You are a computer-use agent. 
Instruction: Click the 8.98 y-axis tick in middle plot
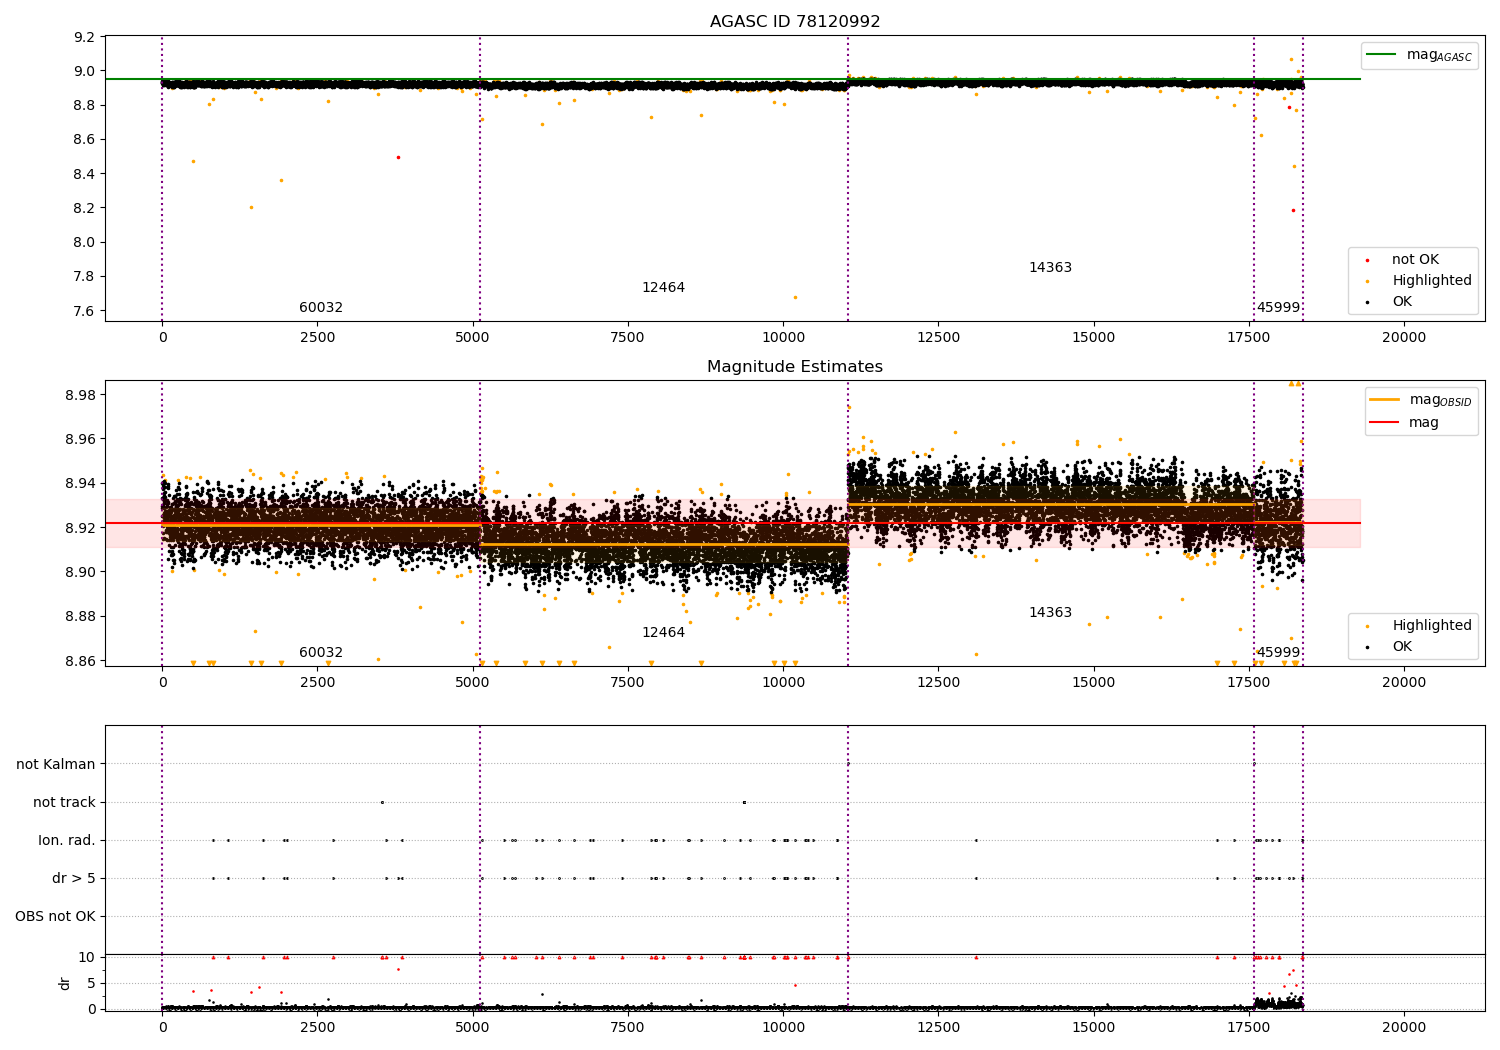click(x=81, y=395)
